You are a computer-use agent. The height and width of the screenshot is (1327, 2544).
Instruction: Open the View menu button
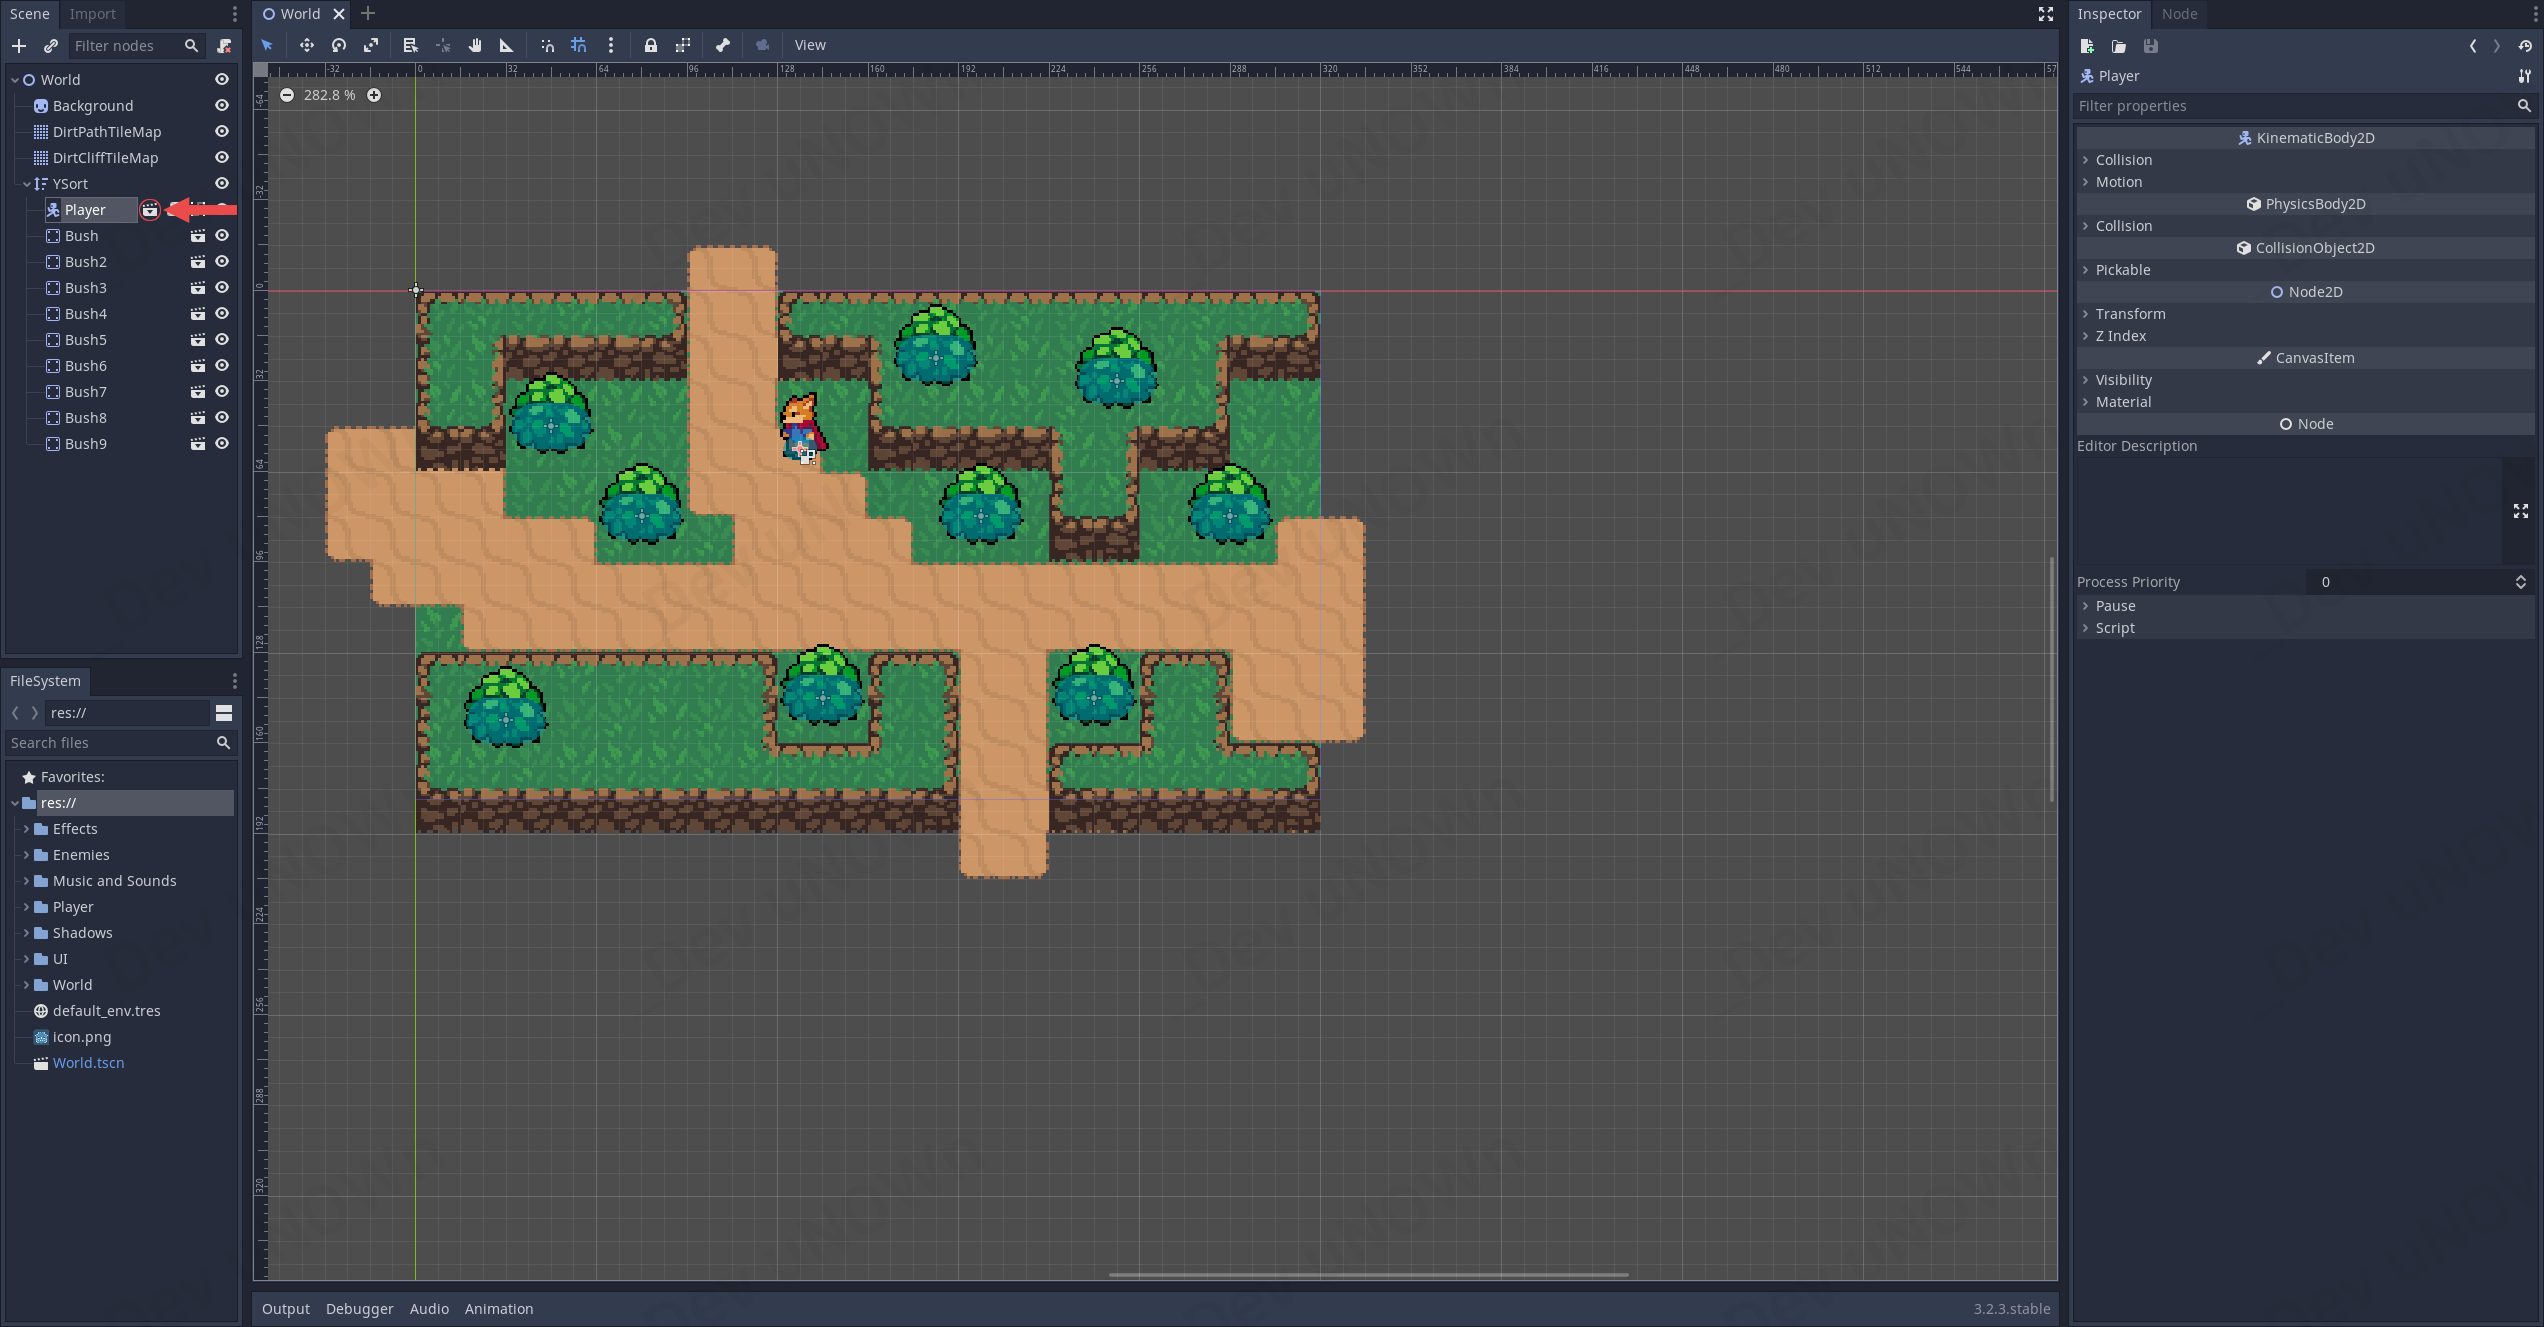click(809, 45)
